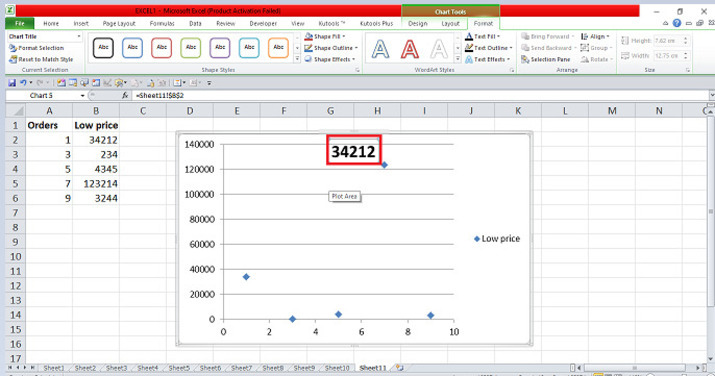The width and height of the screenshot is (715, 376).
Task: Open the Shape Fill dropdown
Action: click(x=325, y=36)
